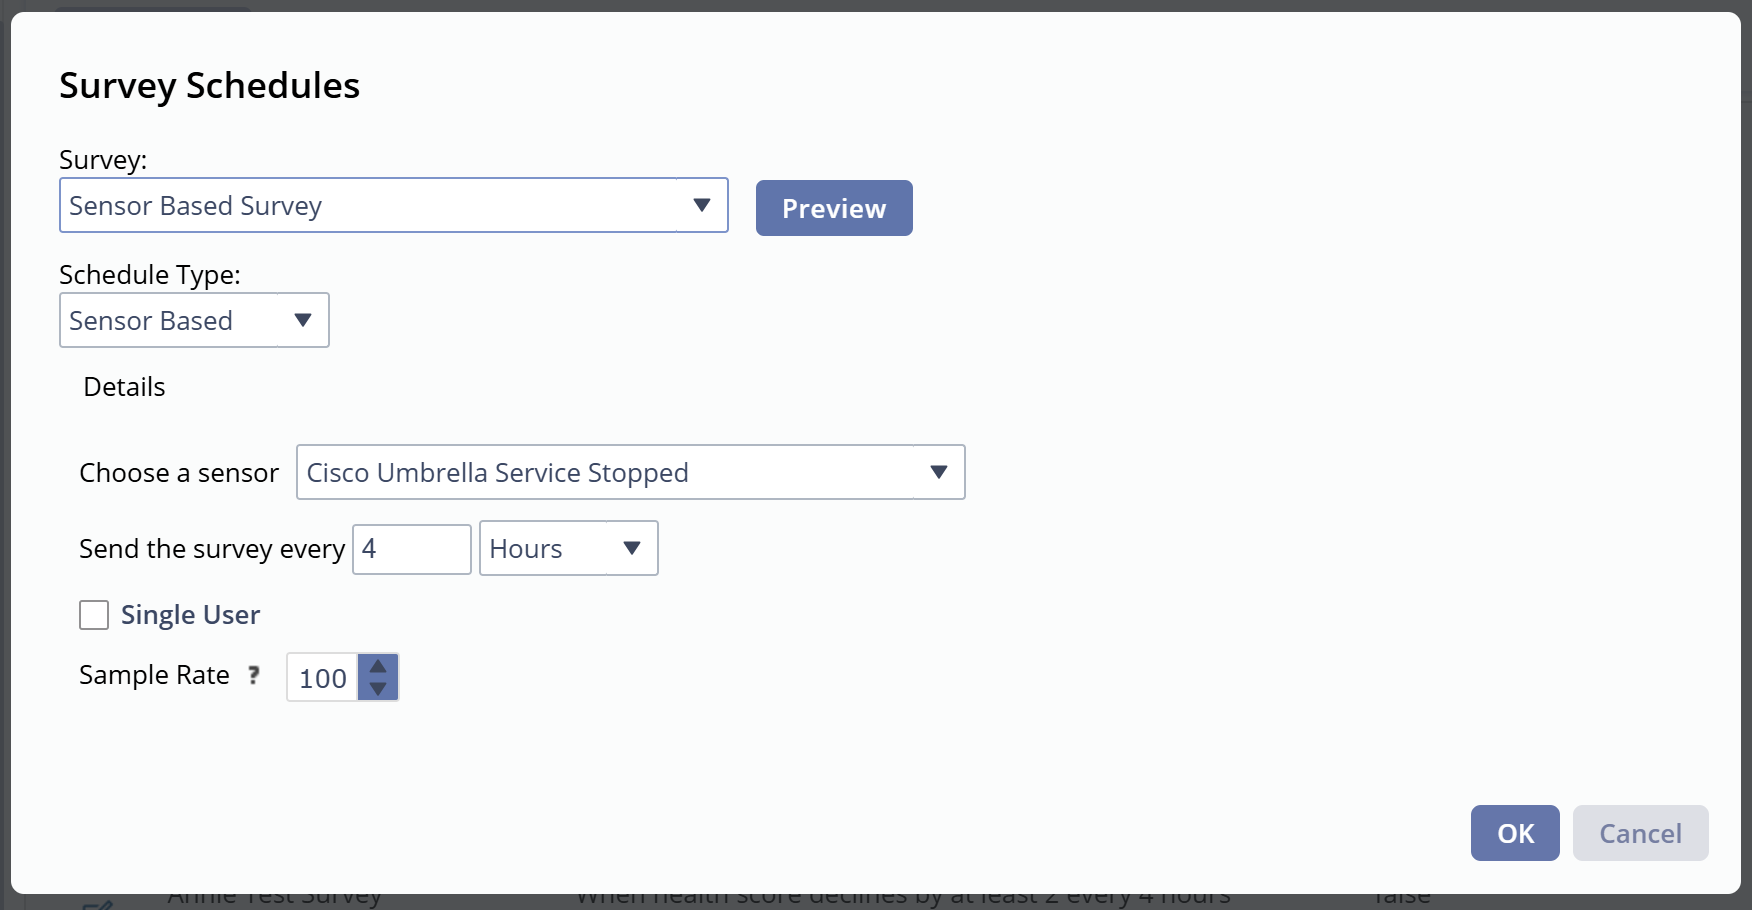Increase Sample Rate with the up arrow
The height and width of the screenshot is (910, 1752).
coord(378,666)
